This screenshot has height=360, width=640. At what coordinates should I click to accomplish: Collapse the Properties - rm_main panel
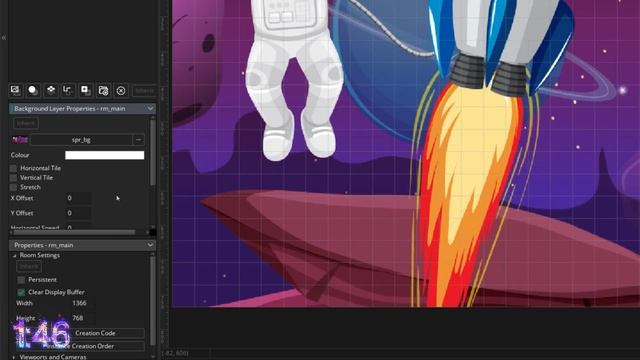click(150, 245)
